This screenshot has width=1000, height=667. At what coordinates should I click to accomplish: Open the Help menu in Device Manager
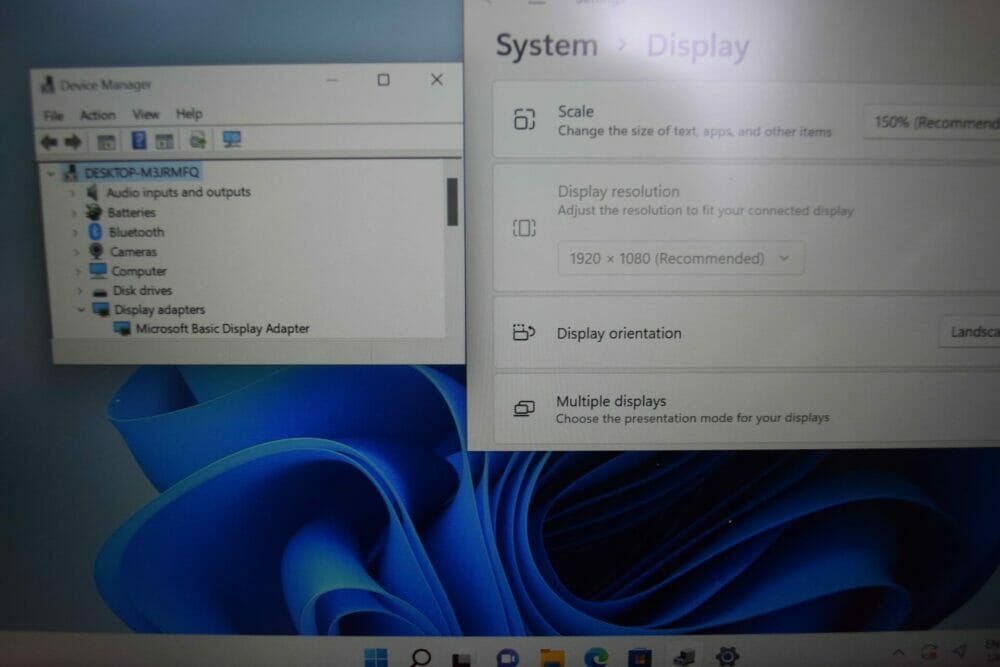pos(189,114)
